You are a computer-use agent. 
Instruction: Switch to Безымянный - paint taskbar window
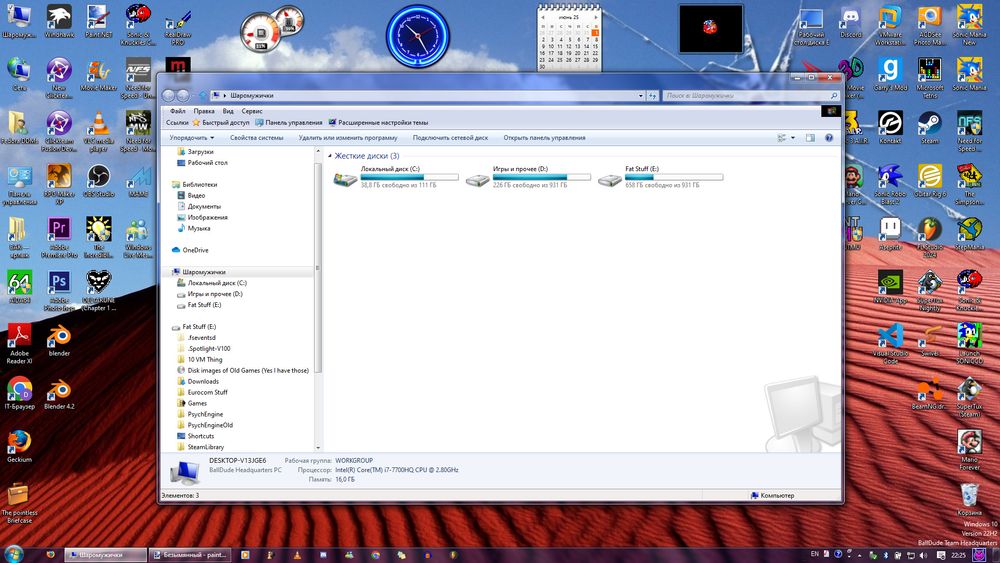coord(189,555)
